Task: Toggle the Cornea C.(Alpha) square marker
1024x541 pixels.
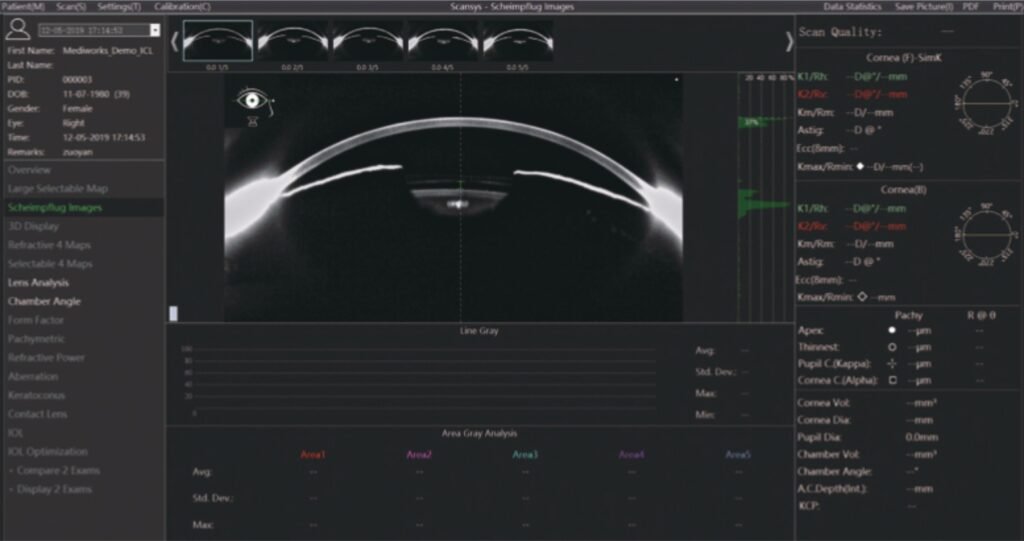Action: tap(891, 380)
